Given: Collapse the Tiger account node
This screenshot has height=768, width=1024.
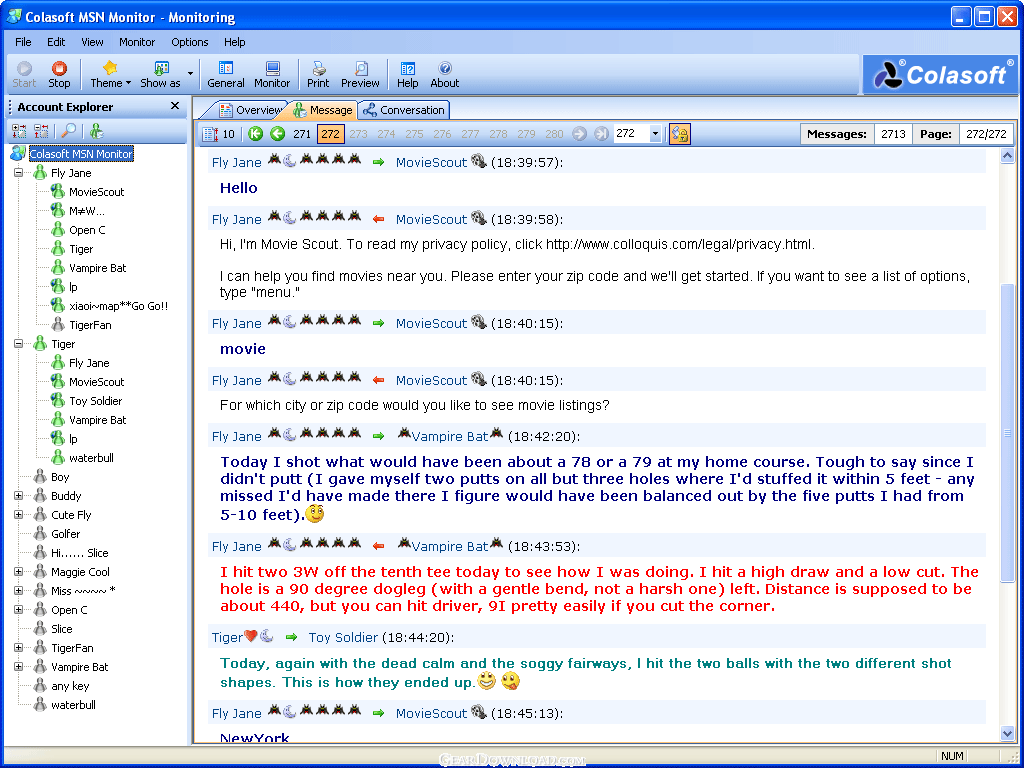Looking at the screenshot, I should coord(18,344).
